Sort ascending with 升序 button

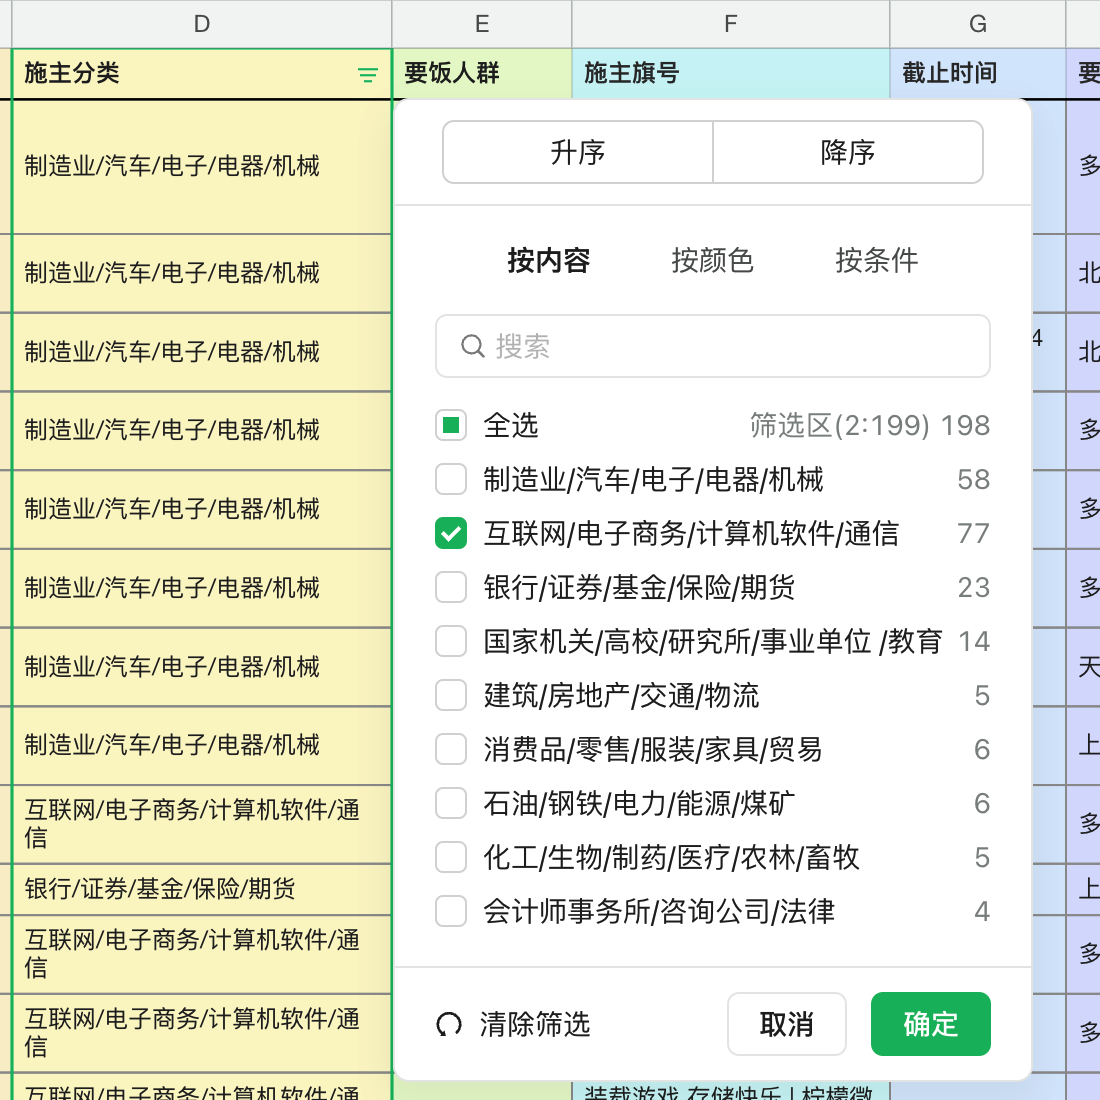[x=578, y=153]
